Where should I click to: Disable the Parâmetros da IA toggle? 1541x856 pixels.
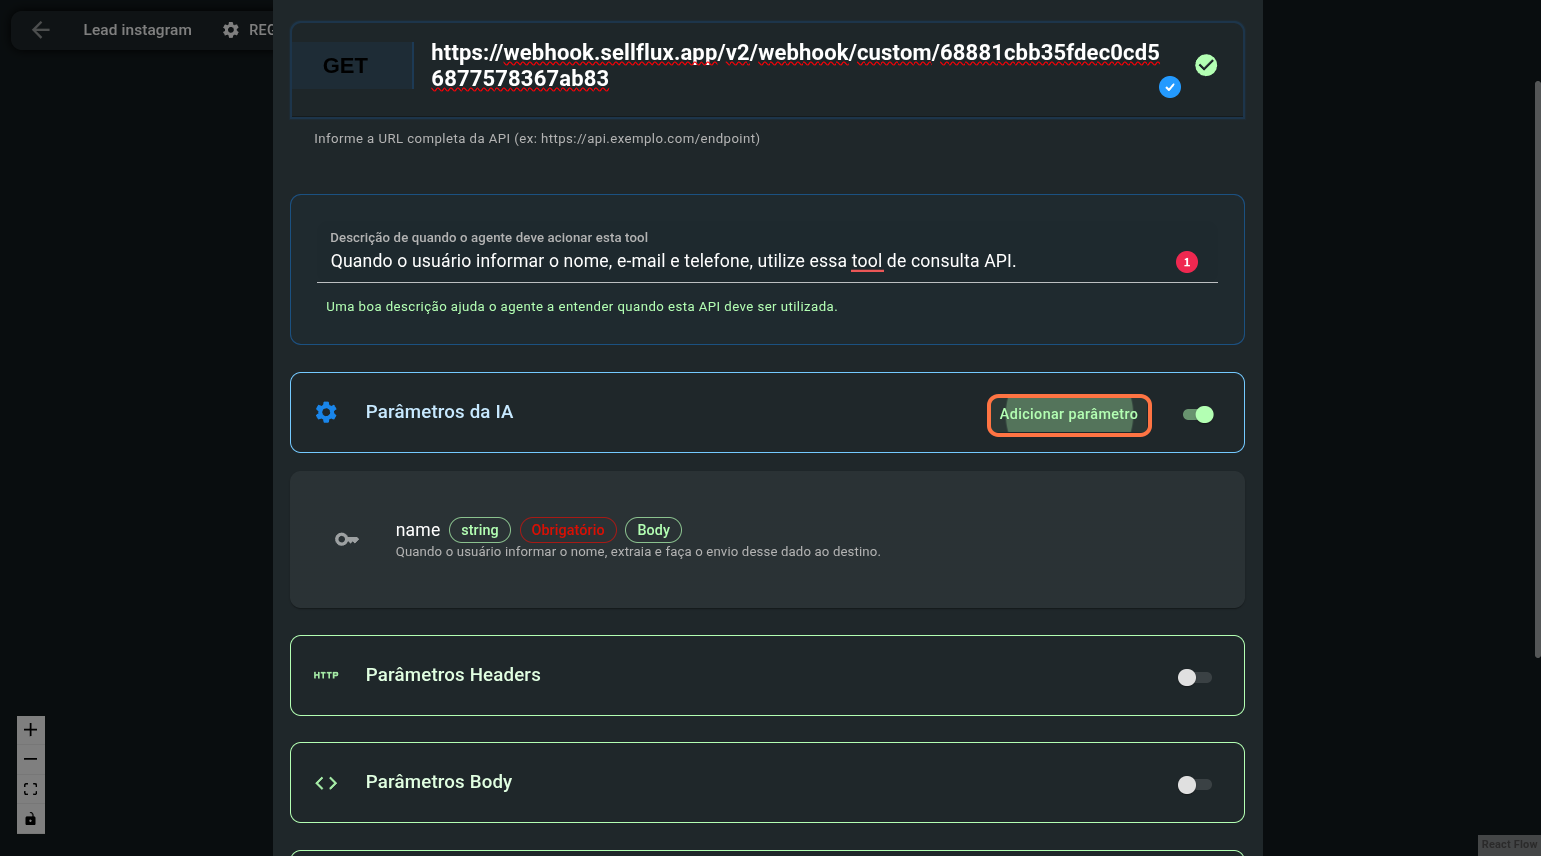1197,415
